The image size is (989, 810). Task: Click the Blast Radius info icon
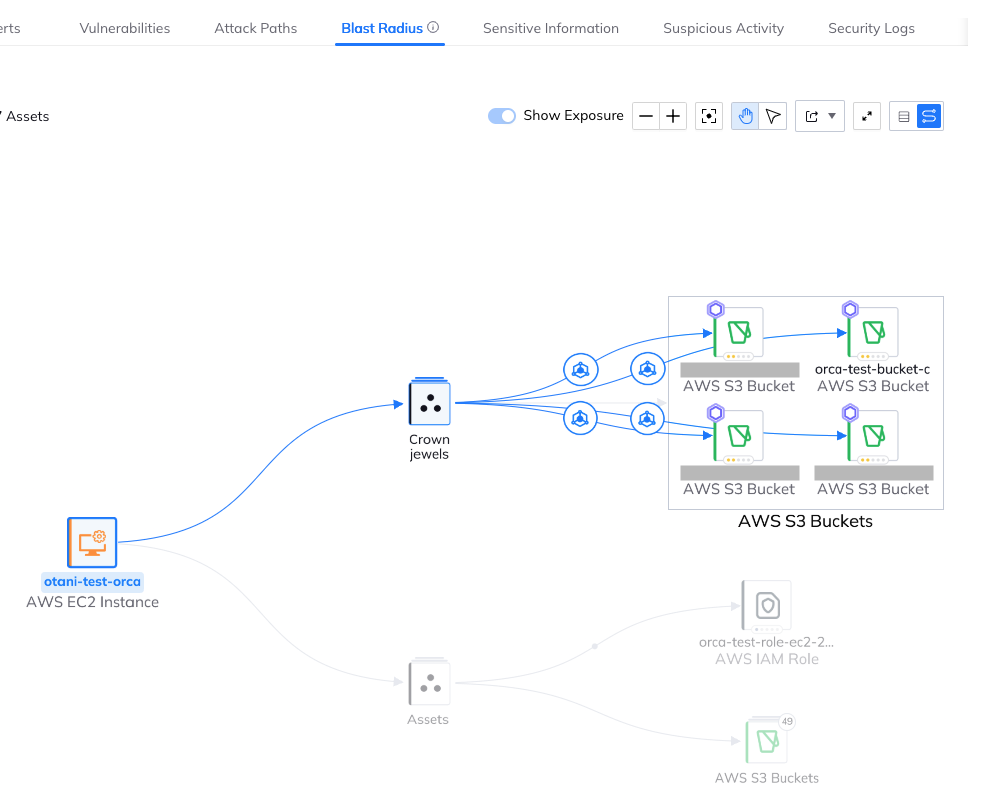tap(433, 27)
